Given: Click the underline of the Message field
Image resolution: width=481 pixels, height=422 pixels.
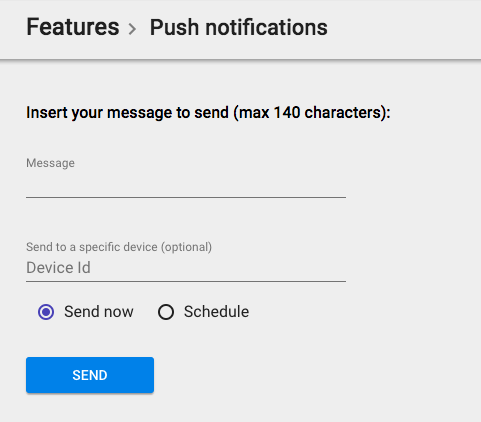Looking at the screenshot, I should tap(186, 197).
